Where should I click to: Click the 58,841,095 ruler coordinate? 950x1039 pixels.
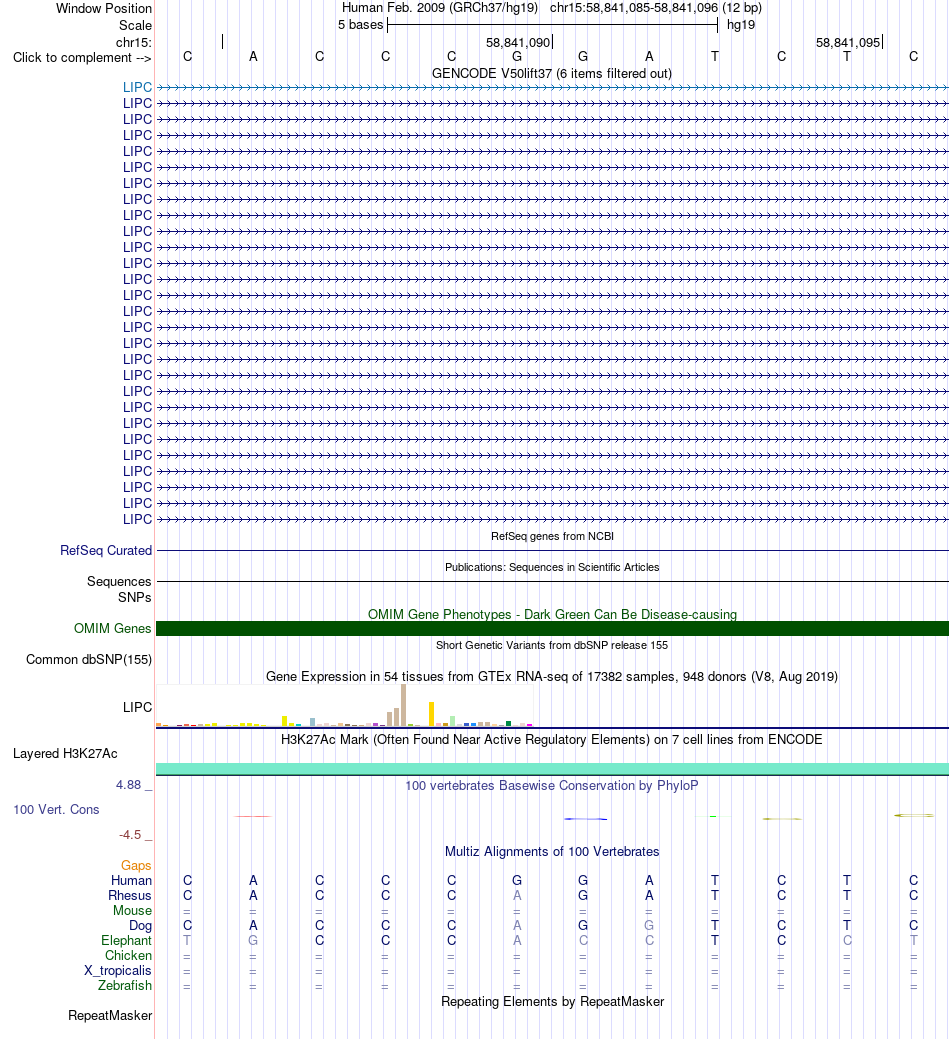[847, 42]
